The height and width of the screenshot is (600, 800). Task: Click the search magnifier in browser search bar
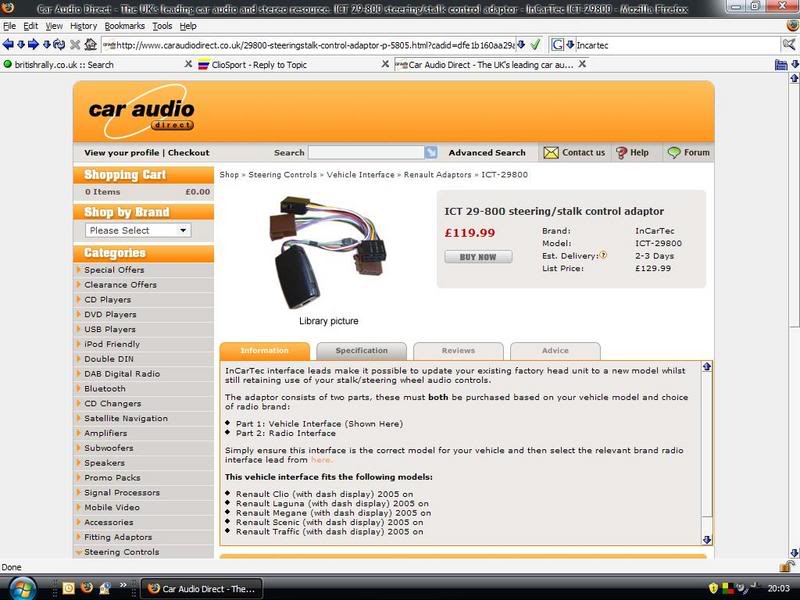pos(789,45)
